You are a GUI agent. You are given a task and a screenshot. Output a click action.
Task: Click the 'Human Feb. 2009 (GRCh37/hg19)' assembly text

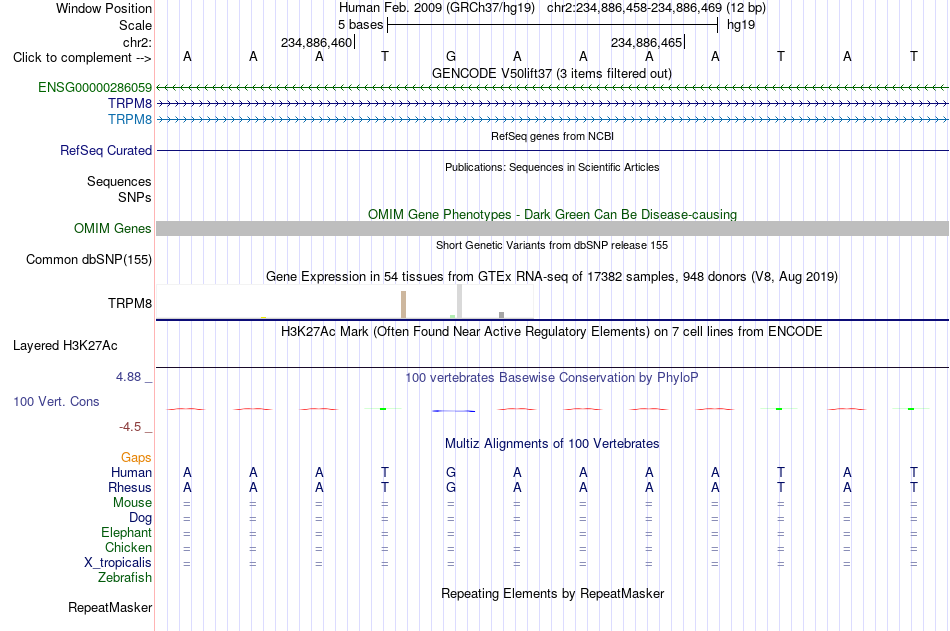[437, 8]
